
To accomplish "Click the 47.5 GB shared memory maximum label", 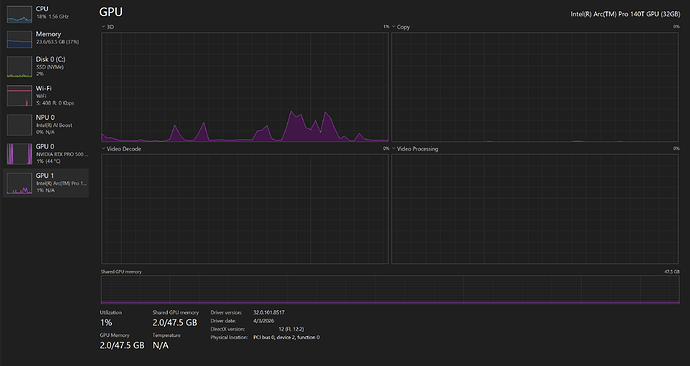I will click(672, 272).
